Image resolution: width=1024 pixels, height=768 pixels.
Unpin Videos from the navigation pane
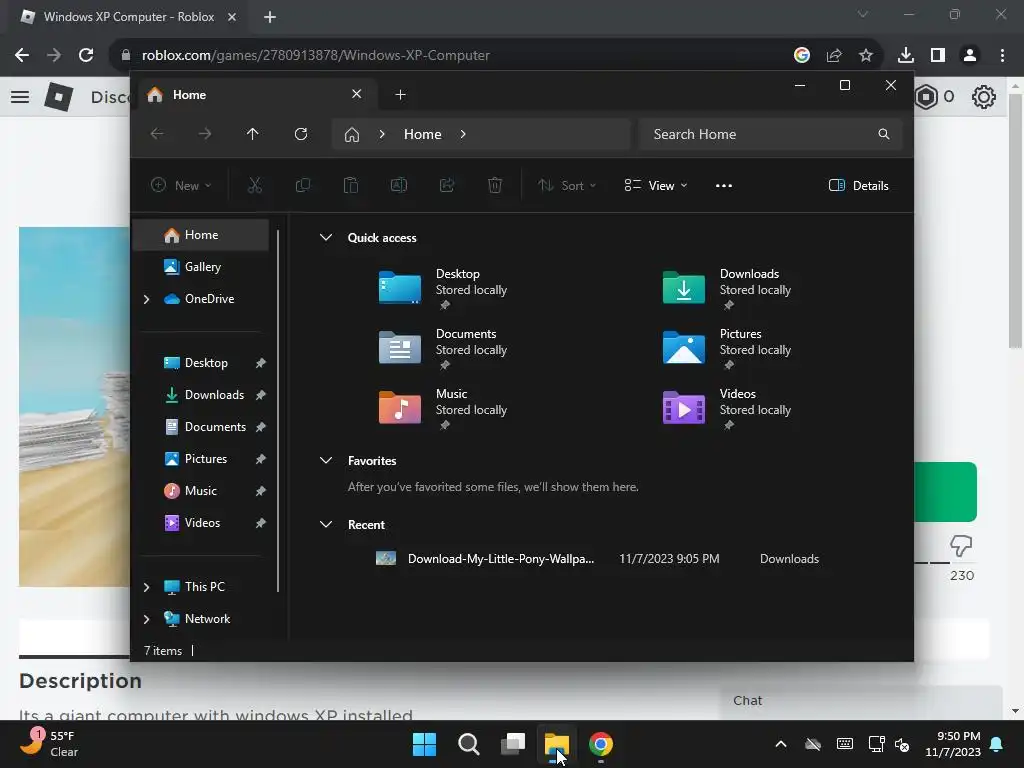pyautogui.click(x=261, y=523)
